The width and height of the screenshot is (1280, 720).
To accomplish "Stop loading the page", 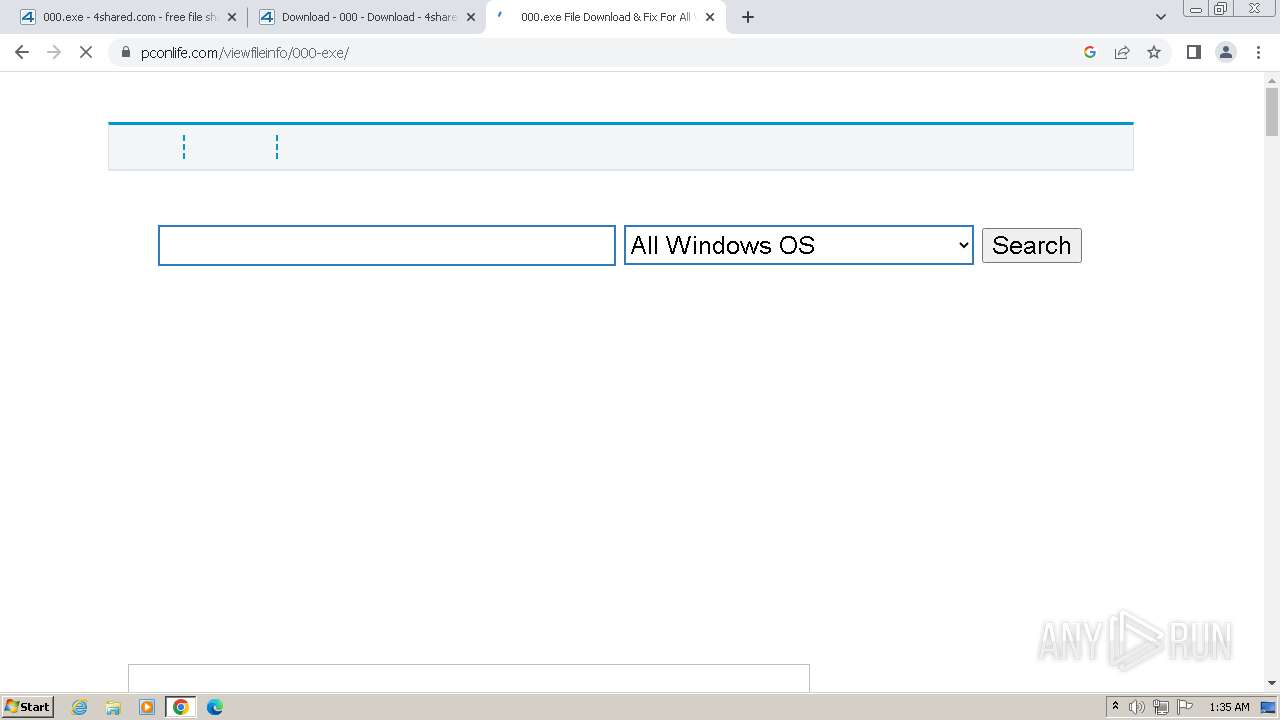I will pos(86,52).
